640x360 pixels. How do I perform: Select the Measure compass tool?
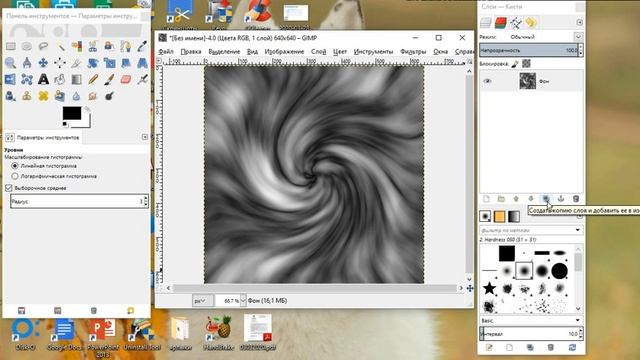coord(27,63)
